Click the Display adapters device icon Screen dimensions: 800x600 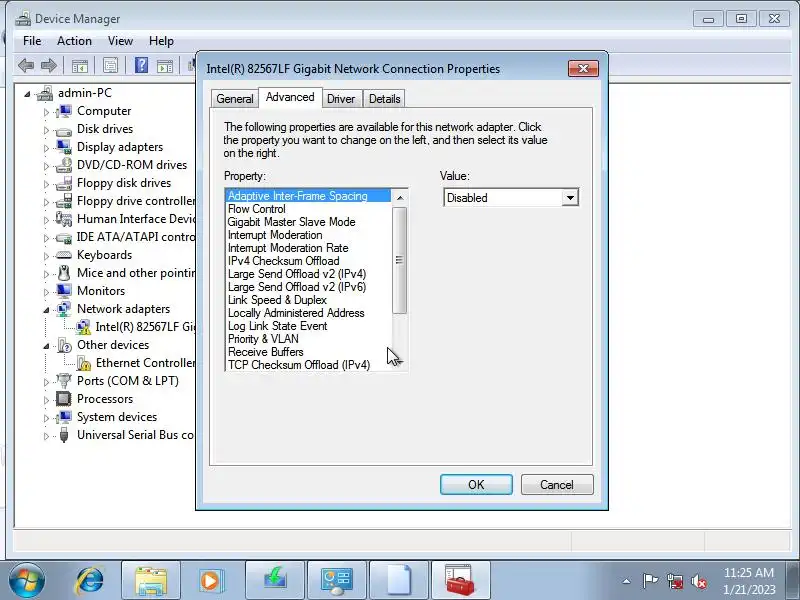[x=64, y=147]
